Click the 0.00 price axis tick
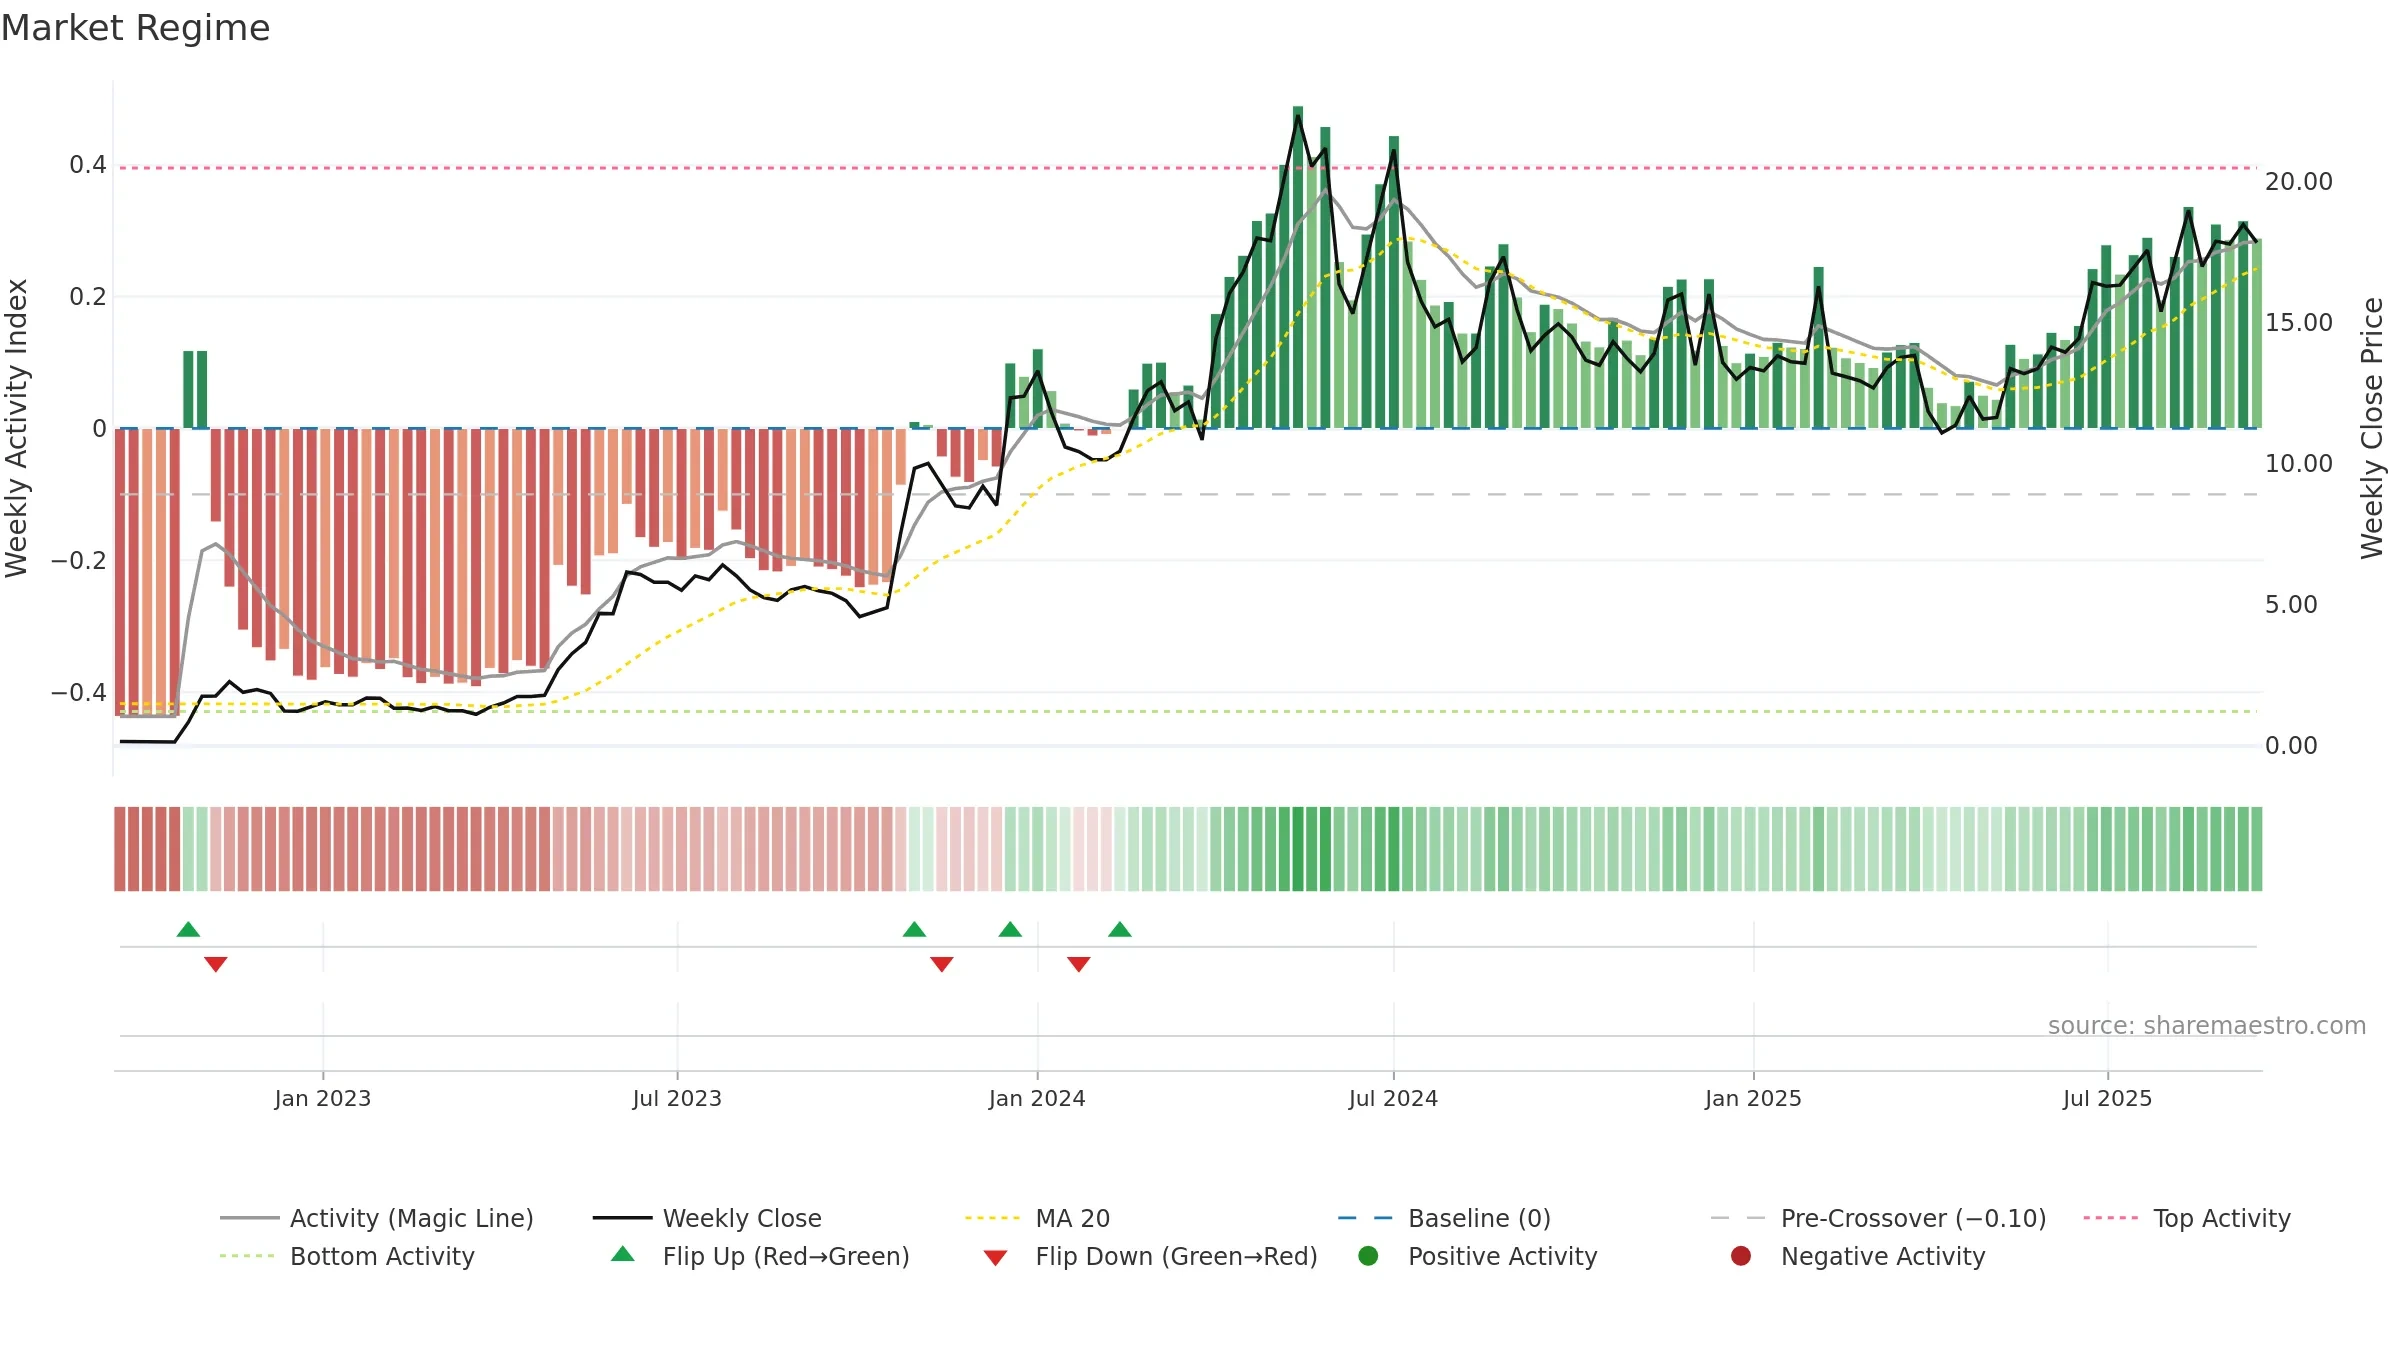The width and height of the screenshot is (2400, 1350). tap(2291, 746)
